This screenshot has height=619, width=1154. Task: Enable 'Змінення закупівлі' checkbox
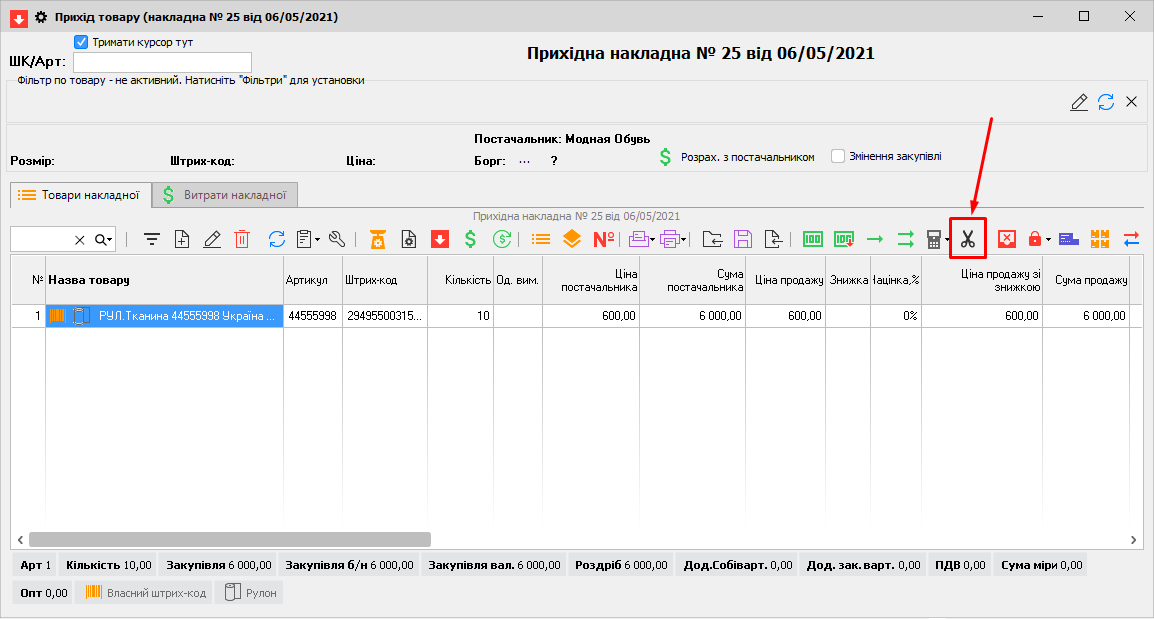(838, 156)
